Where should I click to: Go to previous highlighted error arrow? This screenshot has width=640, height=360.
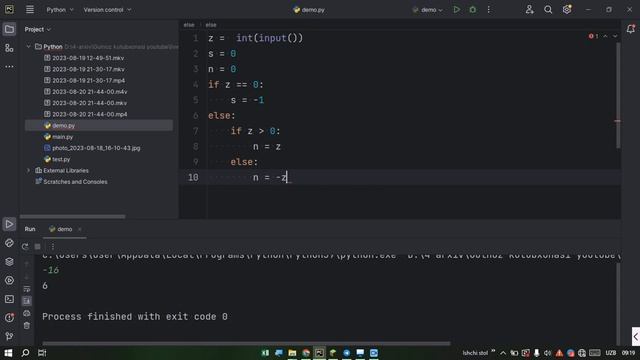click(x=606, y=36)
